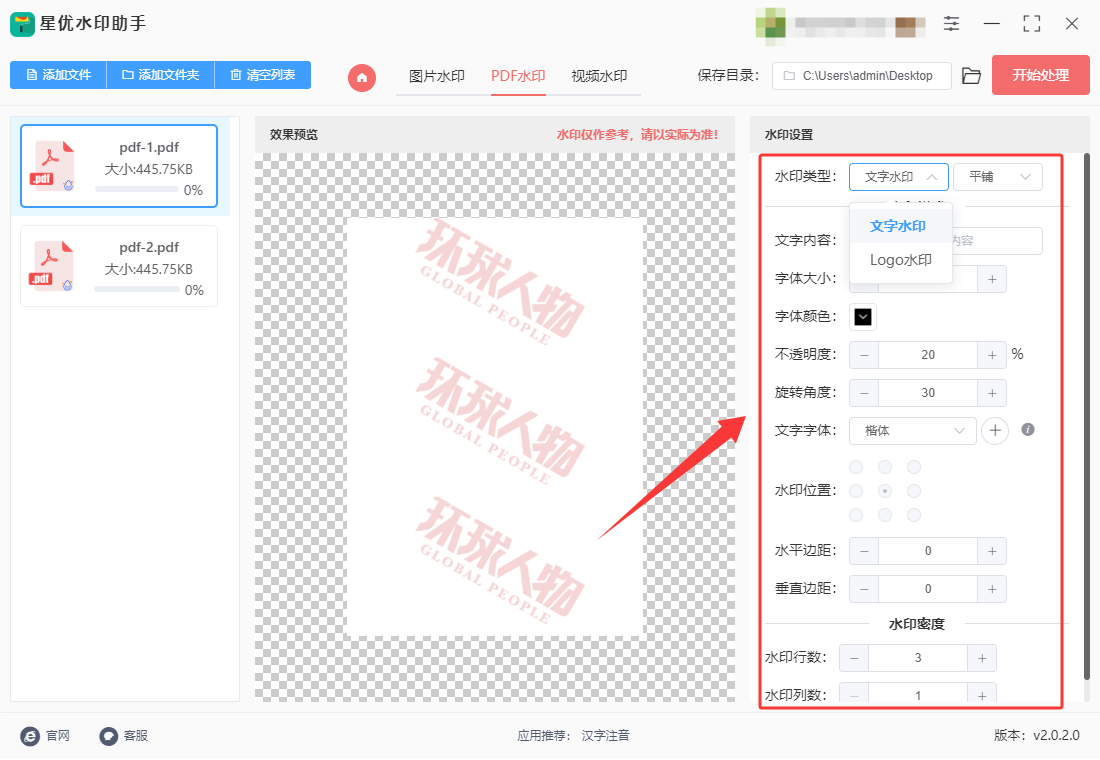The image size is (1100, 760).
Task: Select top-center watermark position
Action: pyautogui.click(x=885, y=467)
